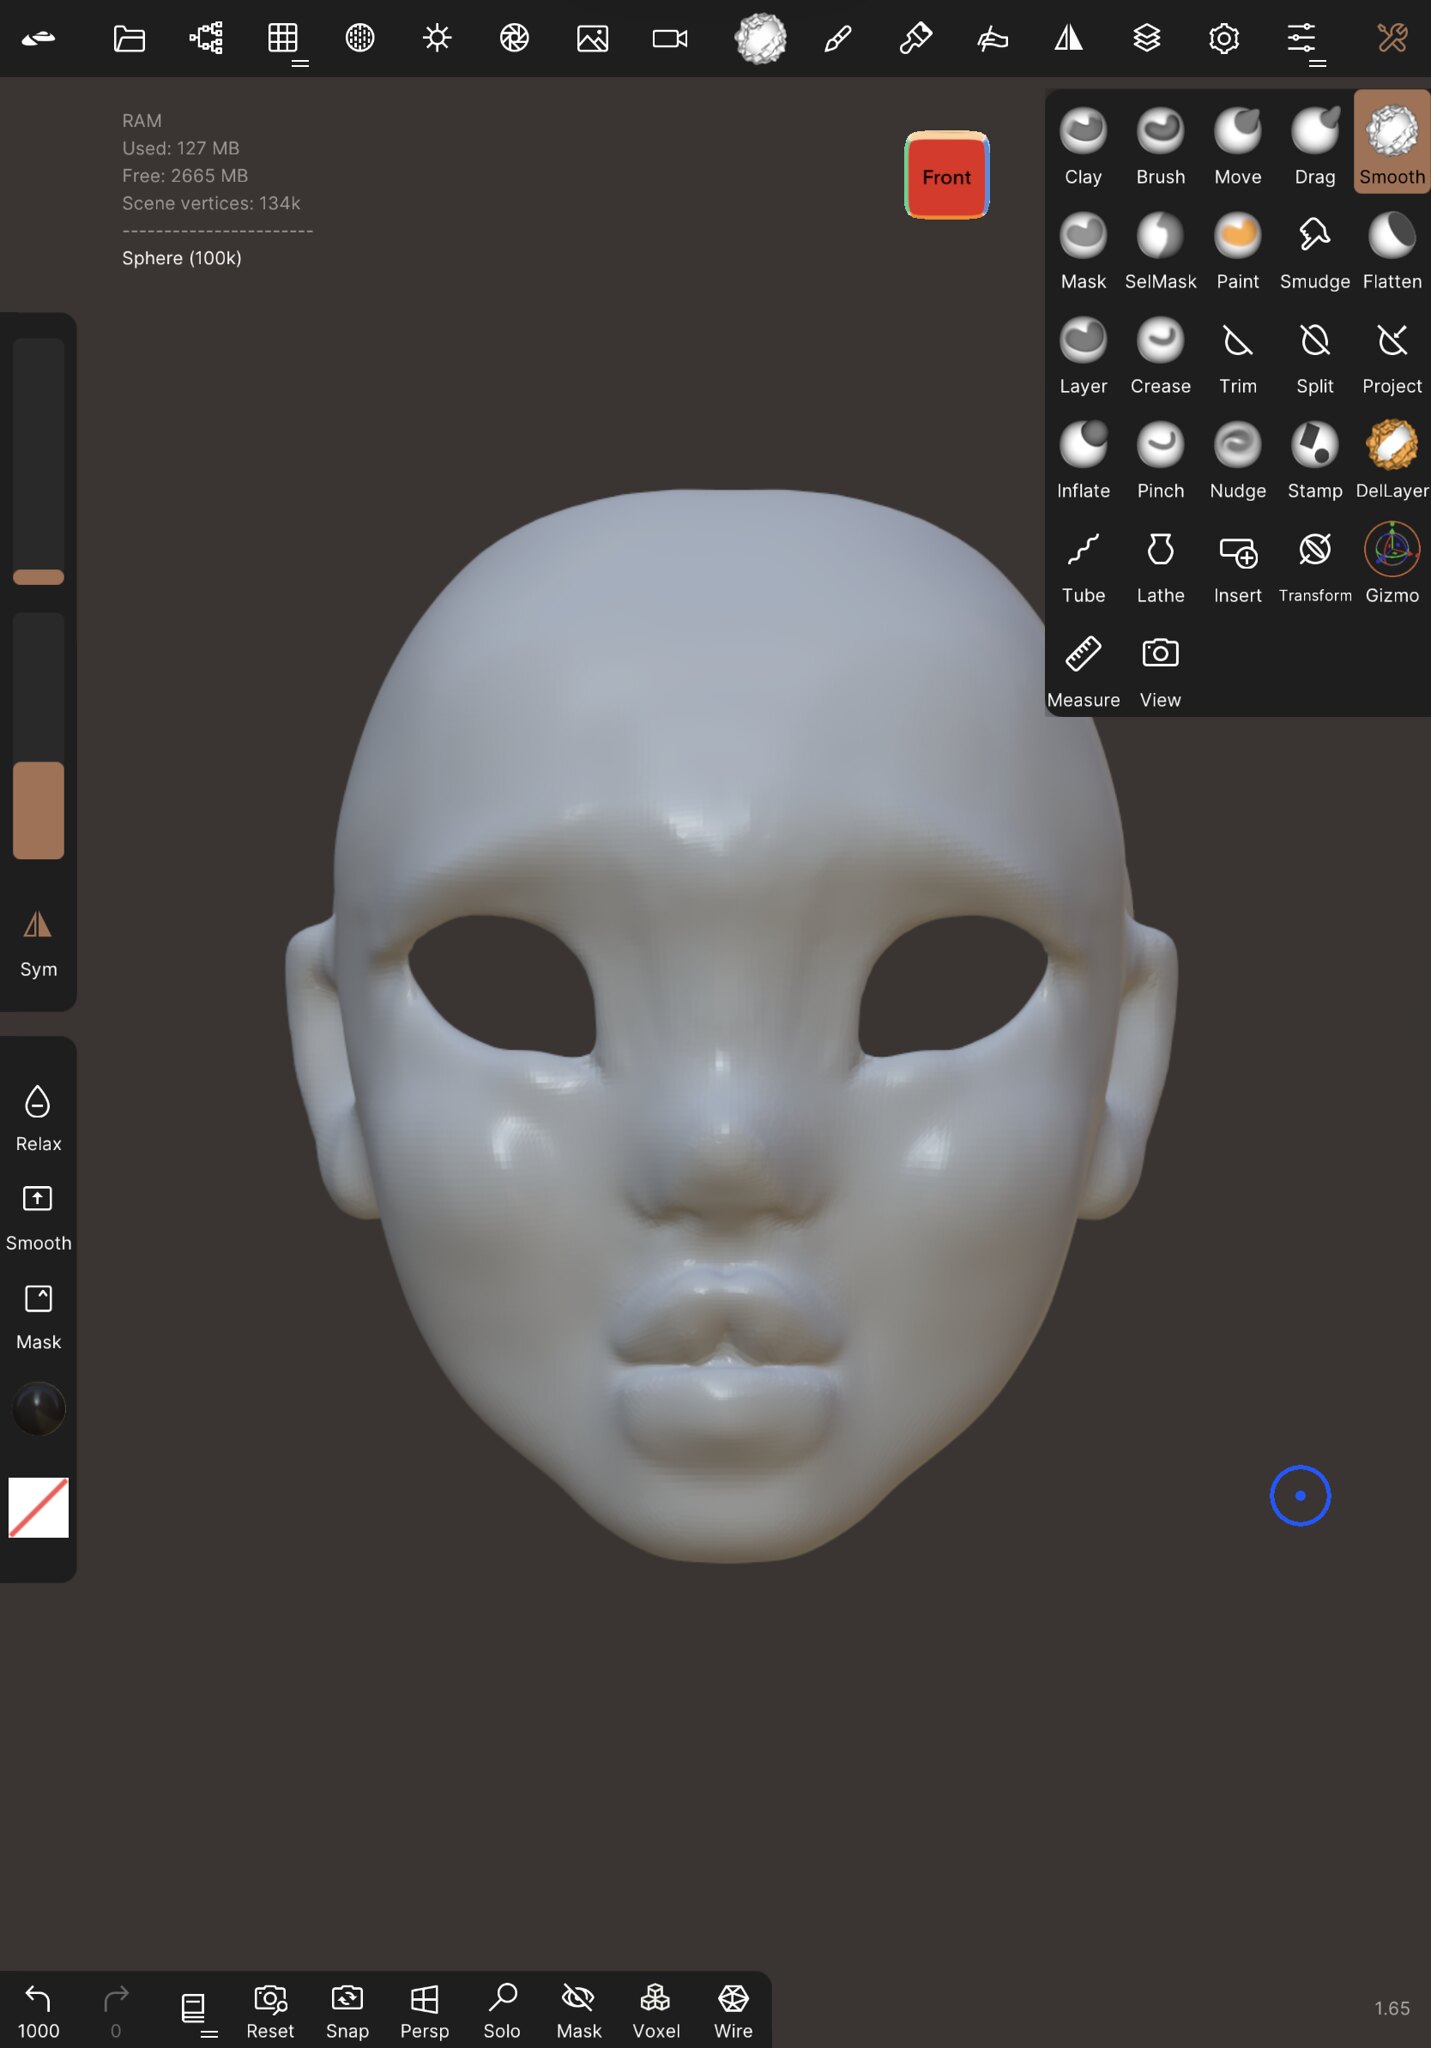Pick the SelMask tool
This screenshot has width=1431, height=2048.
1160,252
